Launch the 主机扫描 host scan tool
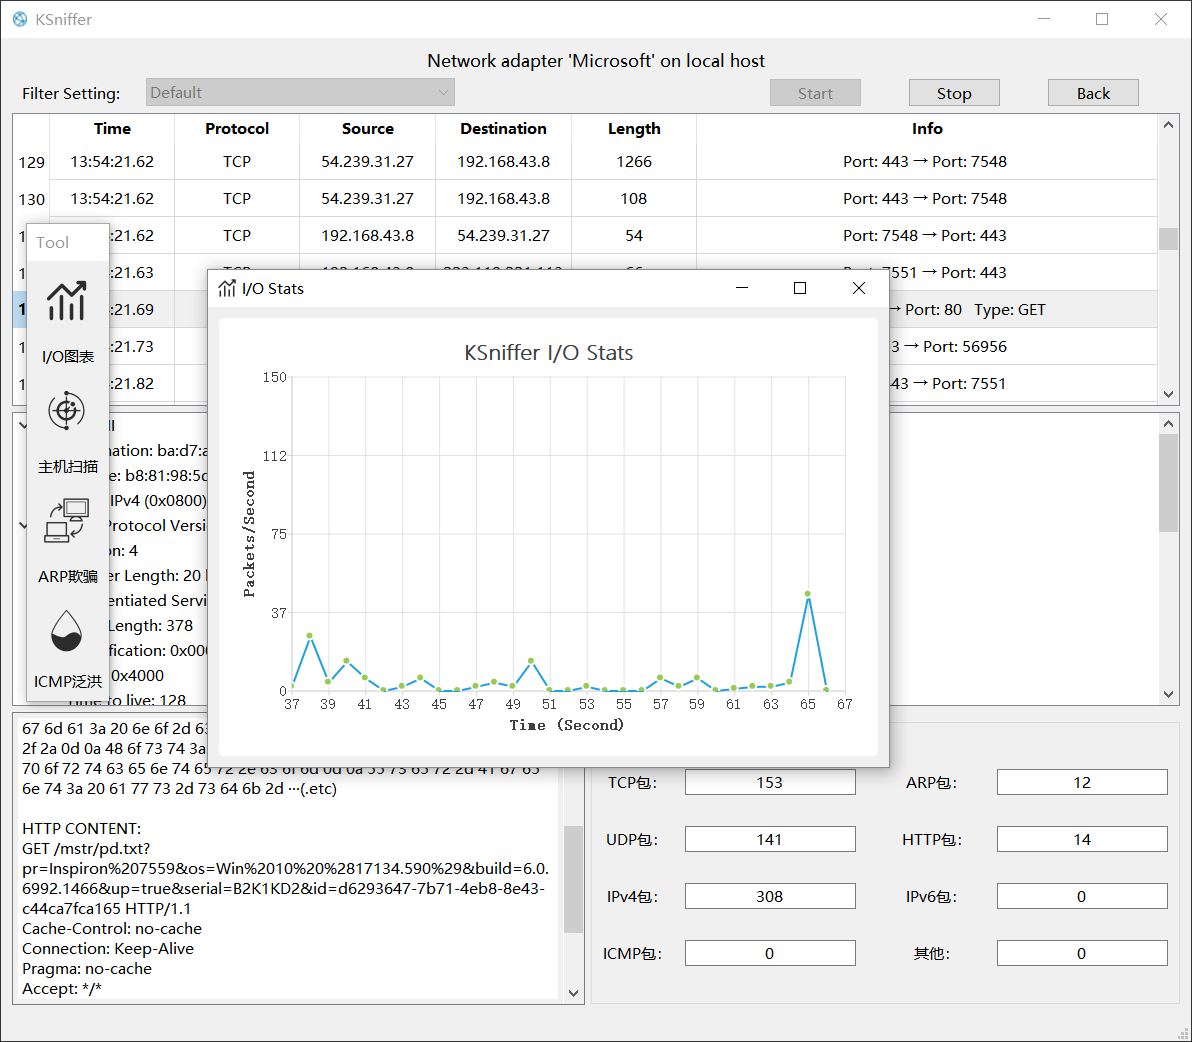 (x=67, y=432)
